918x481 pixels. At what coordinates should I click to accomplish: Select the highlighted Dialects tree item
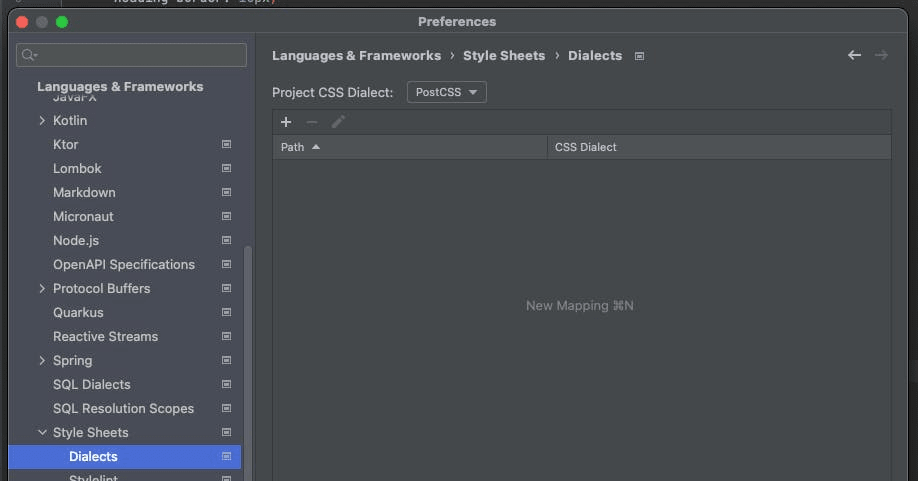point(124,456)
